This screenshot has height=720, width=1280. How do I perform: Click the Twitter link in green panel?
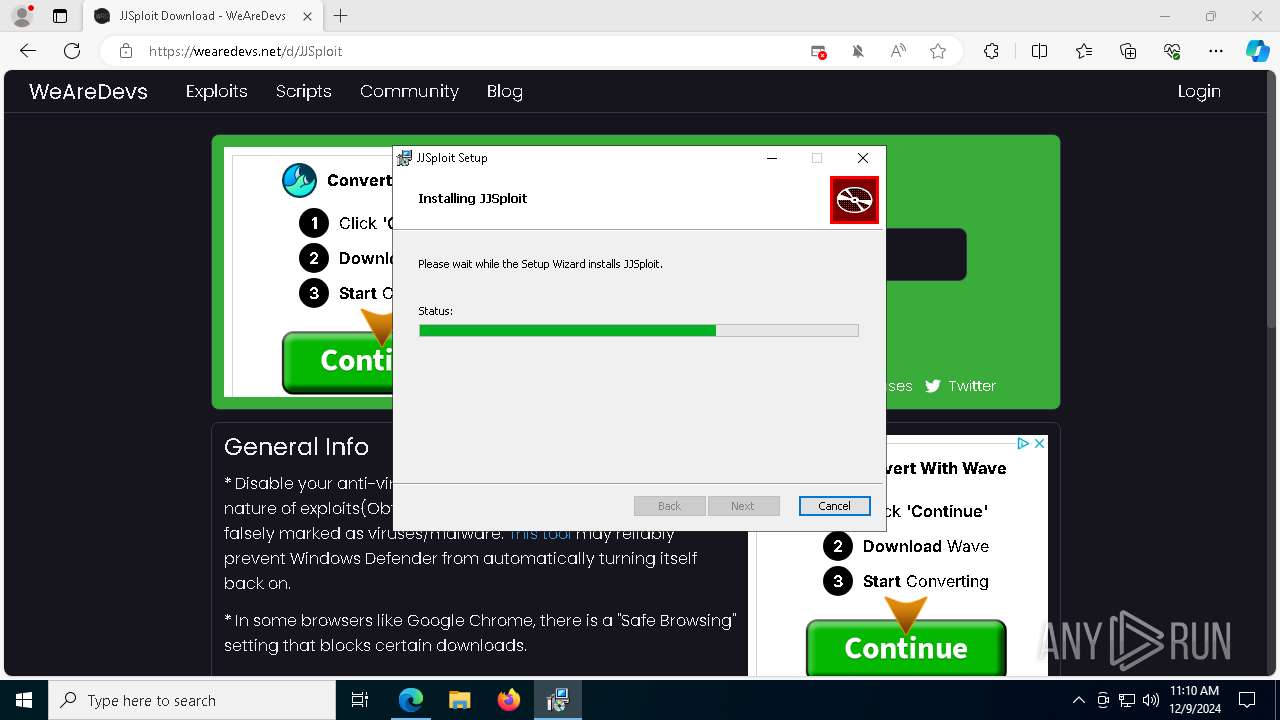point(960,386)
